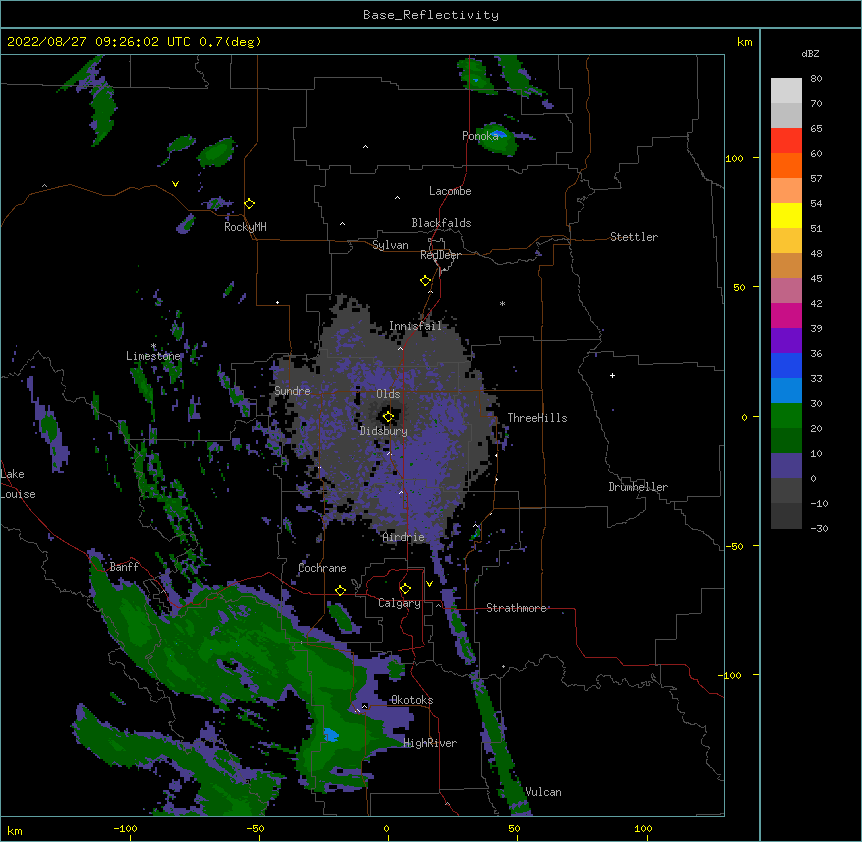The width and height of the screenshot is (862, 842).
Task: Select the yellow diamond marker above RockyMH
Action: point(250,203)
